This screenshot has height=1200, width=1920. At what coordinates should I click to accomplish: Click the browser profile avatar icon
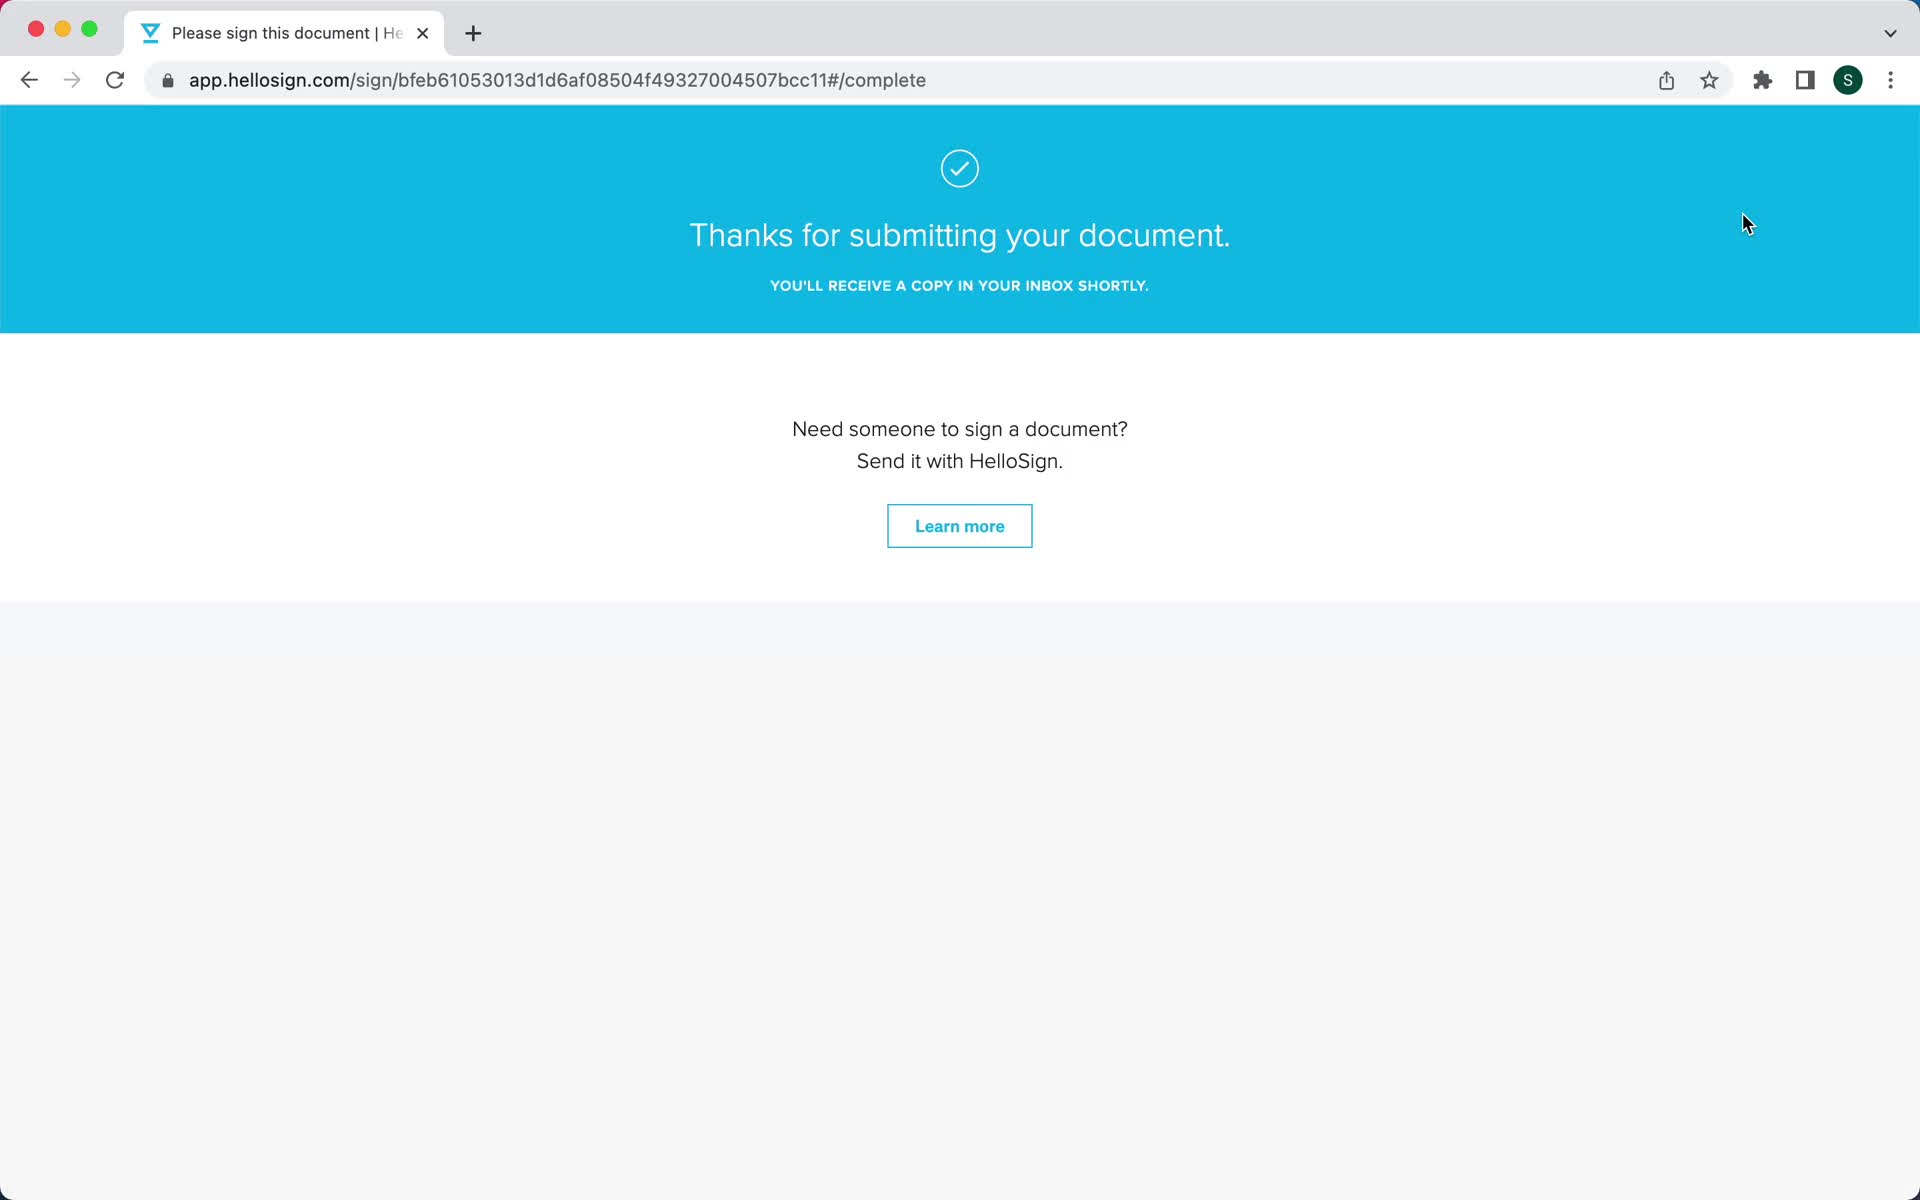(1848, 80)
